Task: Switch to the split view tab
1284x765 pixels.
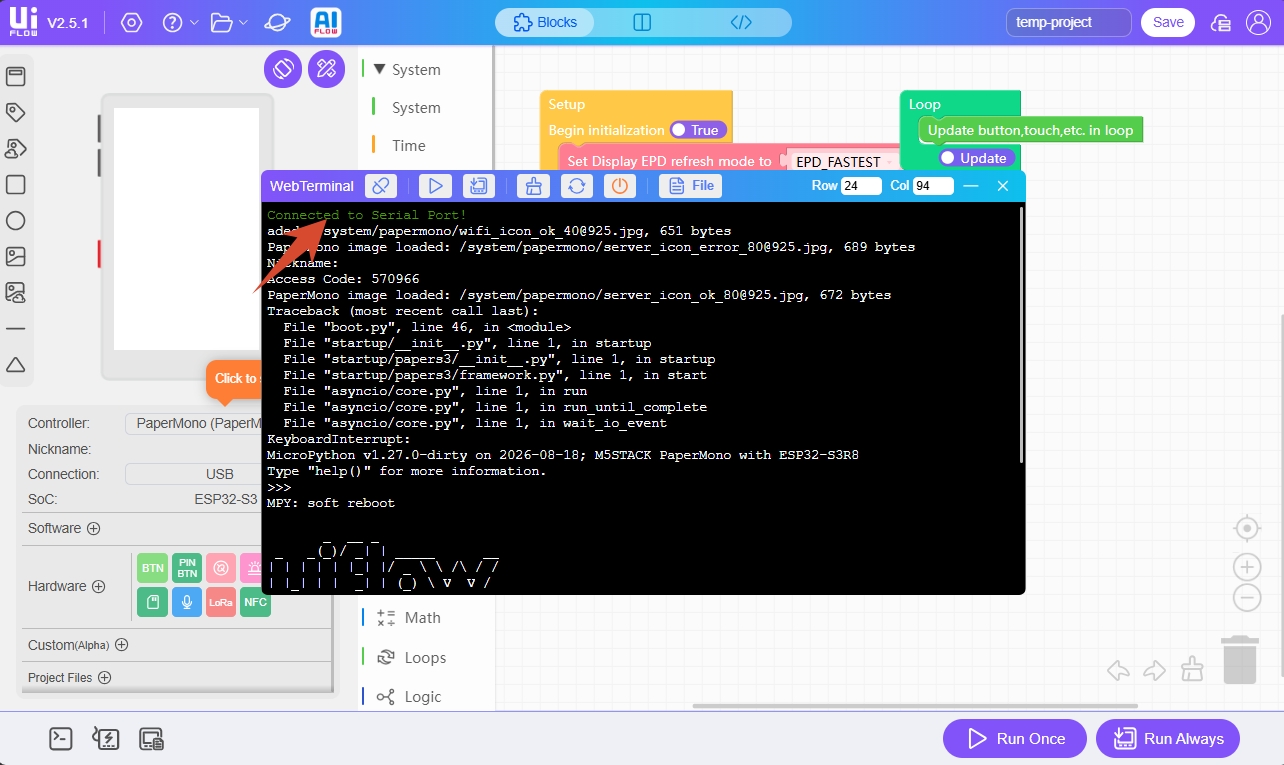Action: tap(643, 22)
